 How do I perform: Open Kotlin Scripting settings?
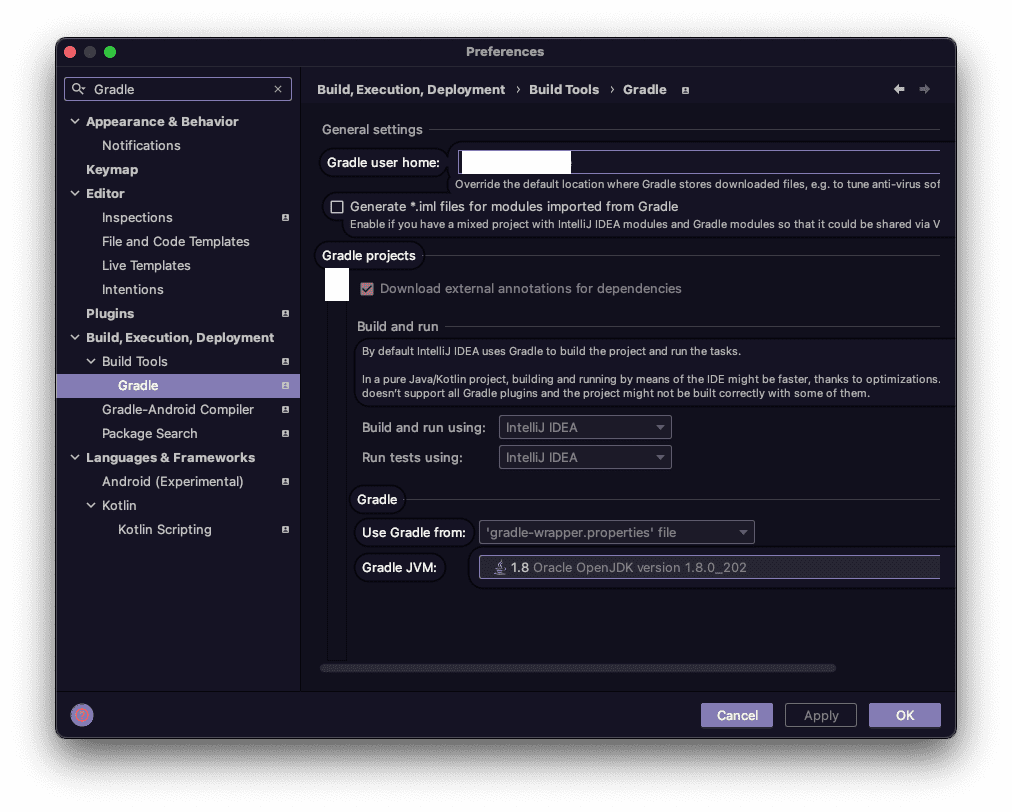click(165, 529)
